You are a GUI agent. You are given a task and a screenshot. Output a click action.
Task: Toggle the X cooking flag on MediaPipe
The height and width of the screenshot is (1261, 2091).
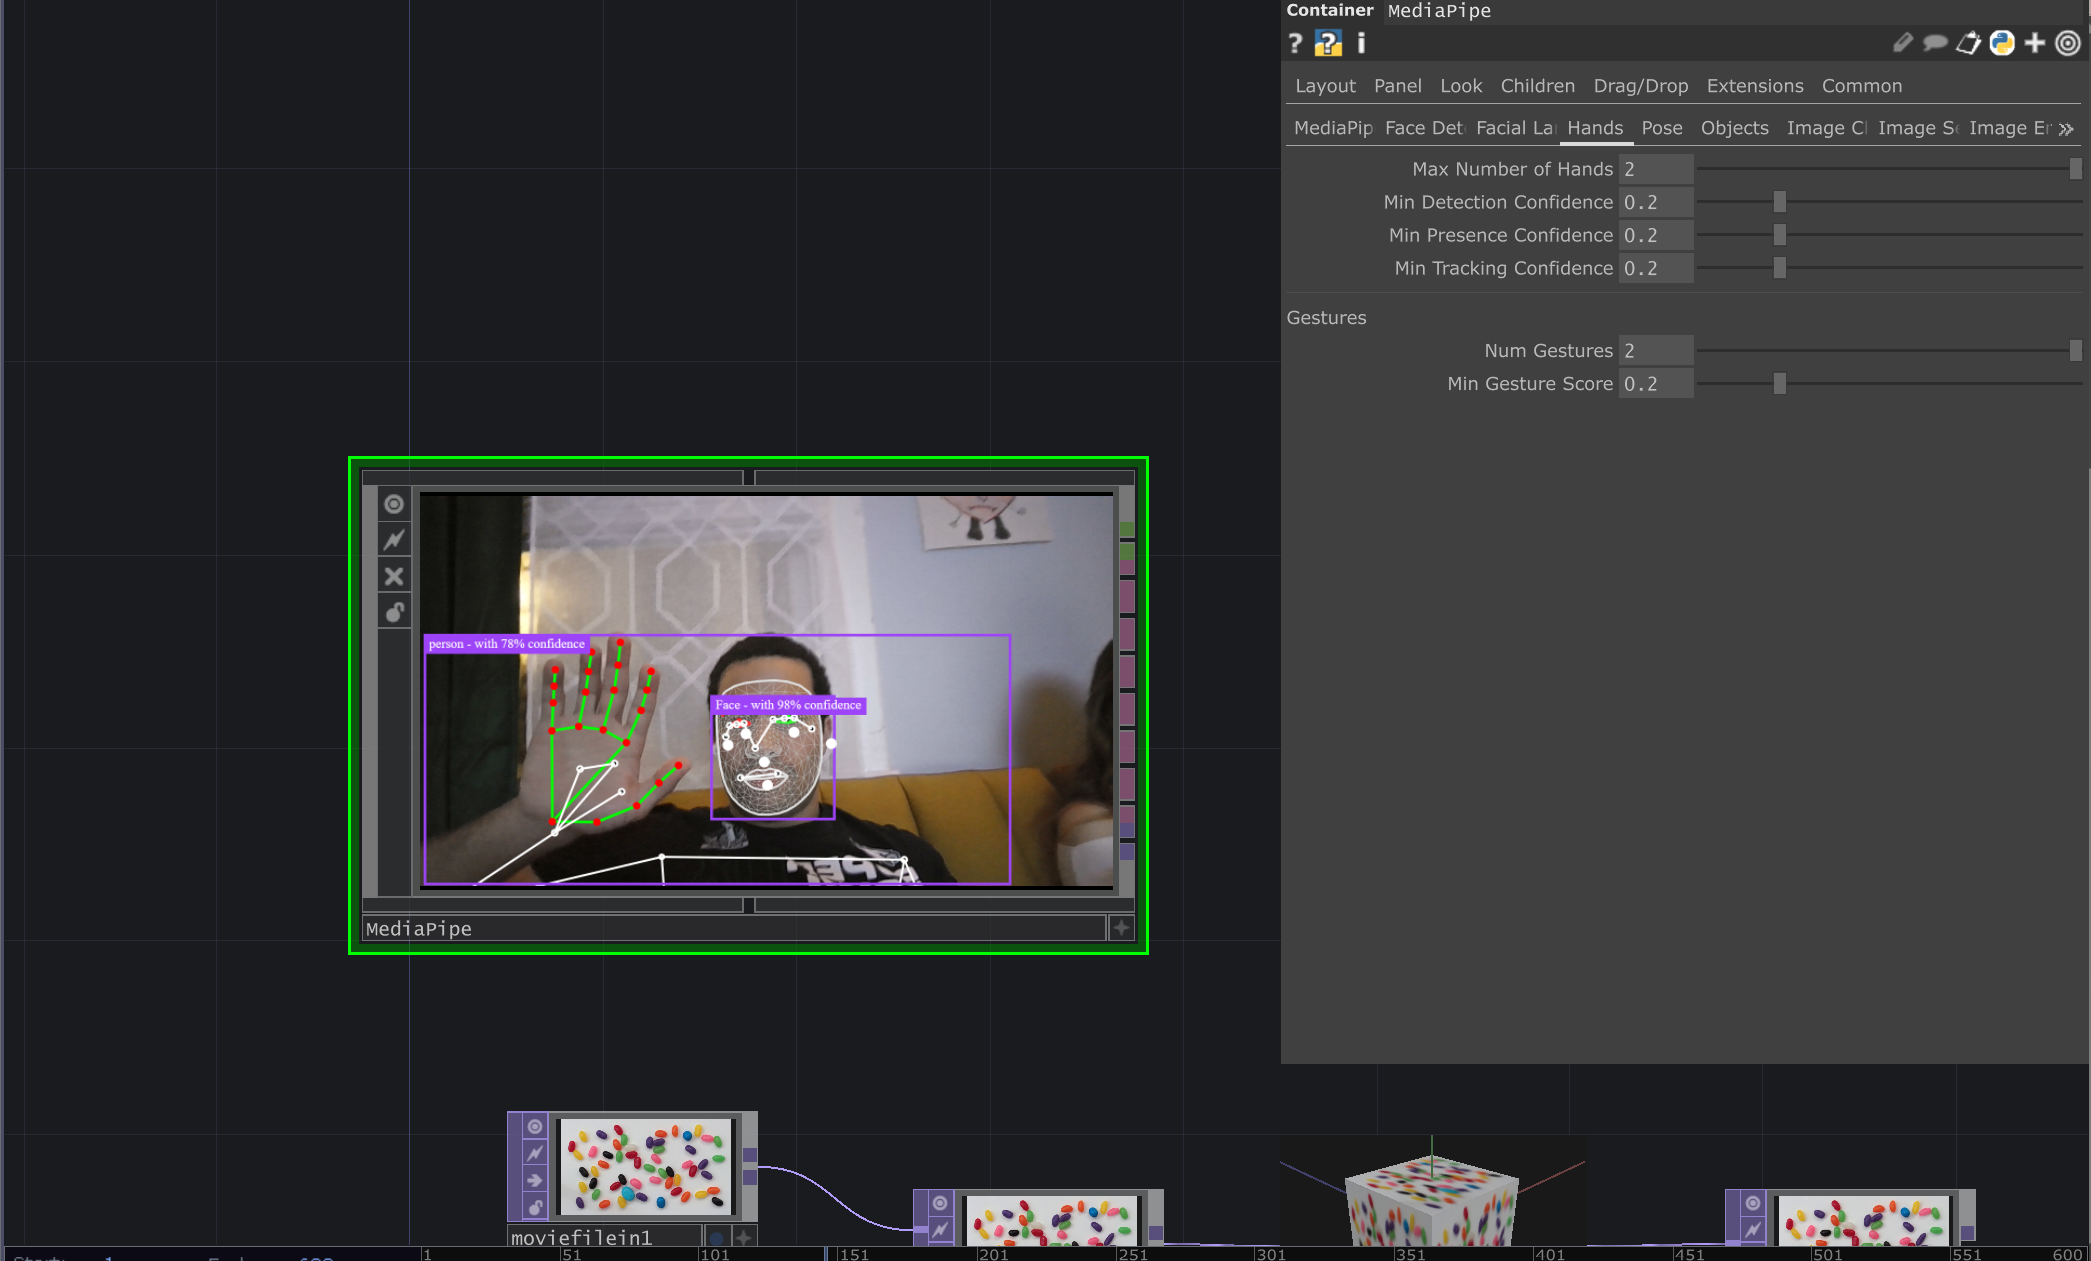click(394, 576)
